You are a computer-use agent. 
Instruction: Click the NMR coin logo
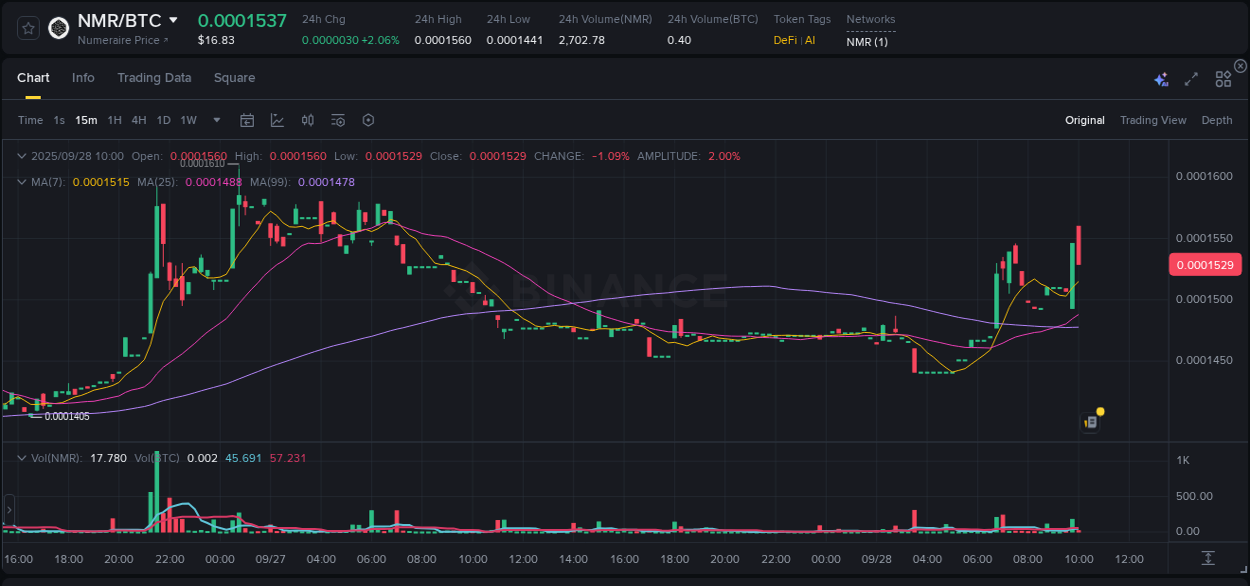point(58,27)
